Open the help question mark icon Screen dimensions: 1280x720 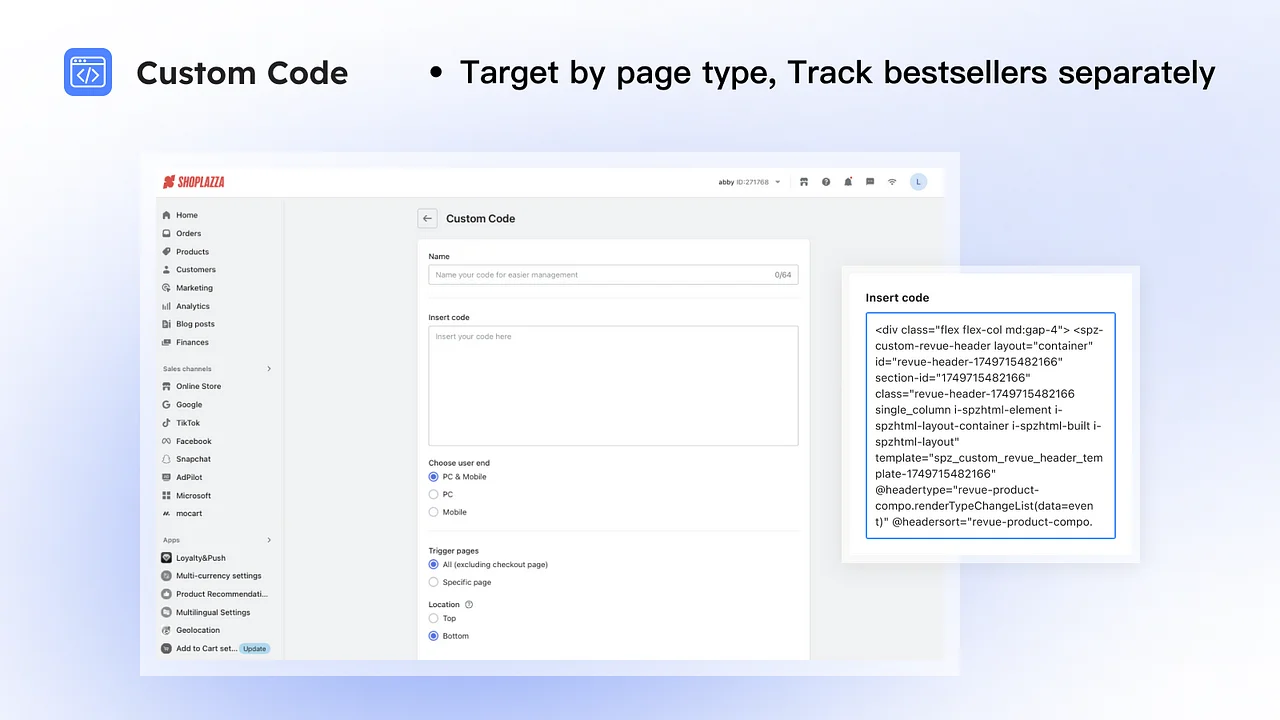(x=825, y=181)
